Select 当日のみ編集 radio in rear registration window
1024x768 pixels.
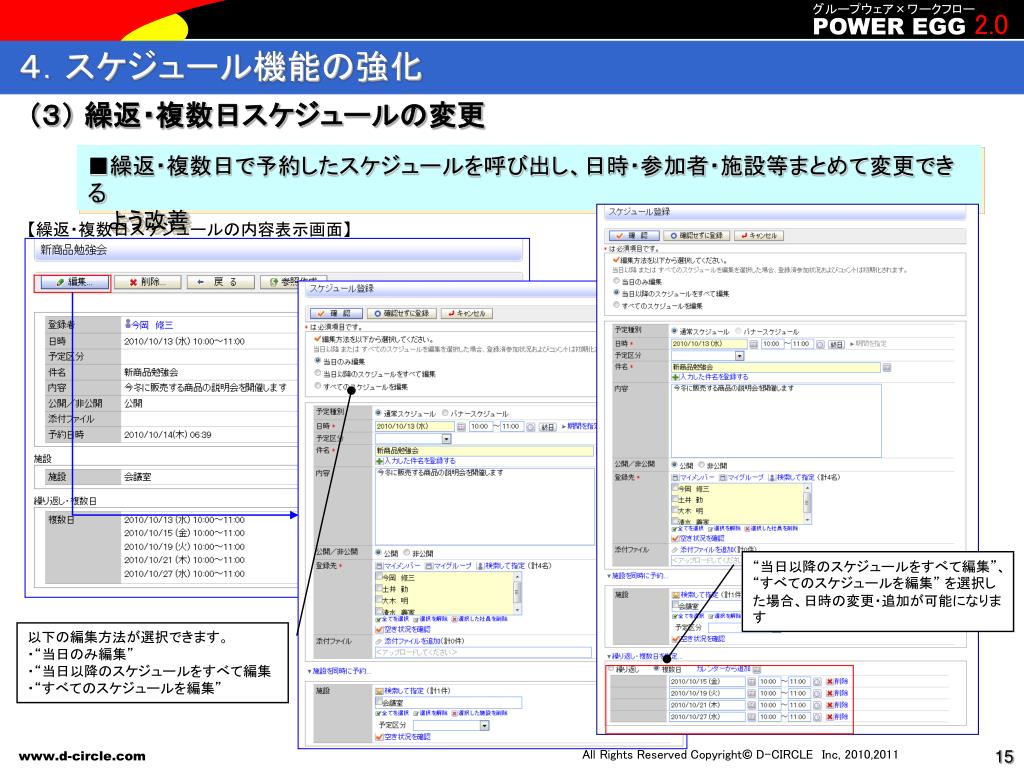[319, 361]
